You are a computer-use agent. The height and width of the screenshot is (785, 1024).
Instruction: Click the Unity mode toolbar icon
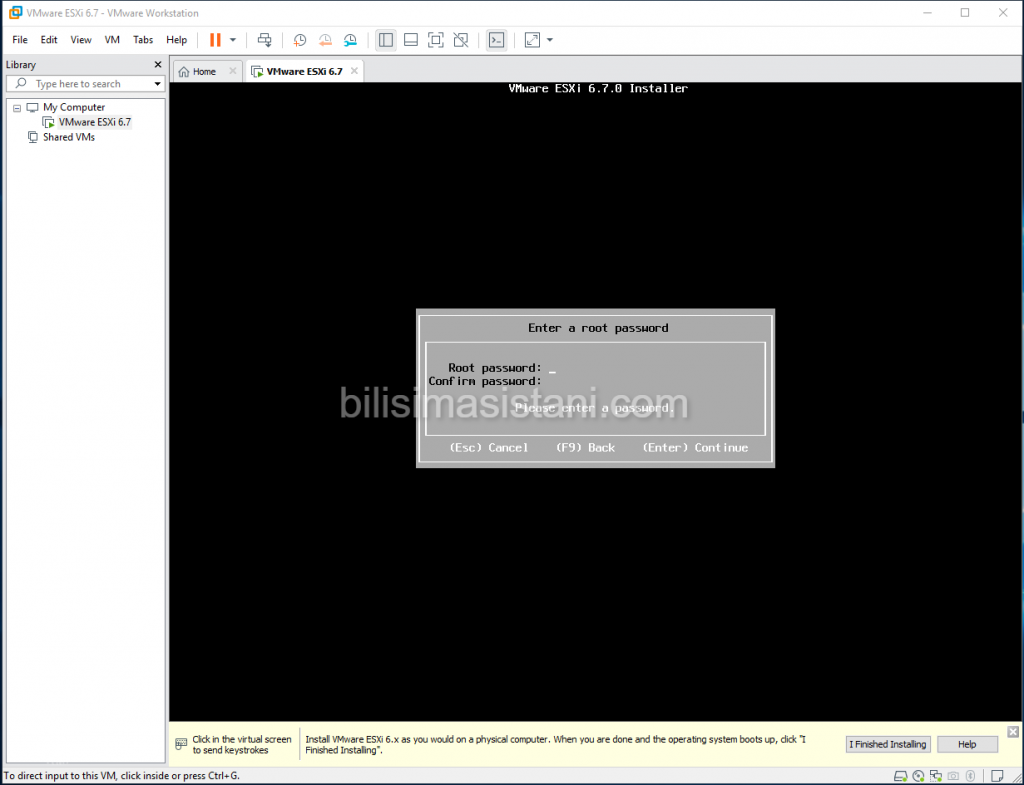[461, 40]
